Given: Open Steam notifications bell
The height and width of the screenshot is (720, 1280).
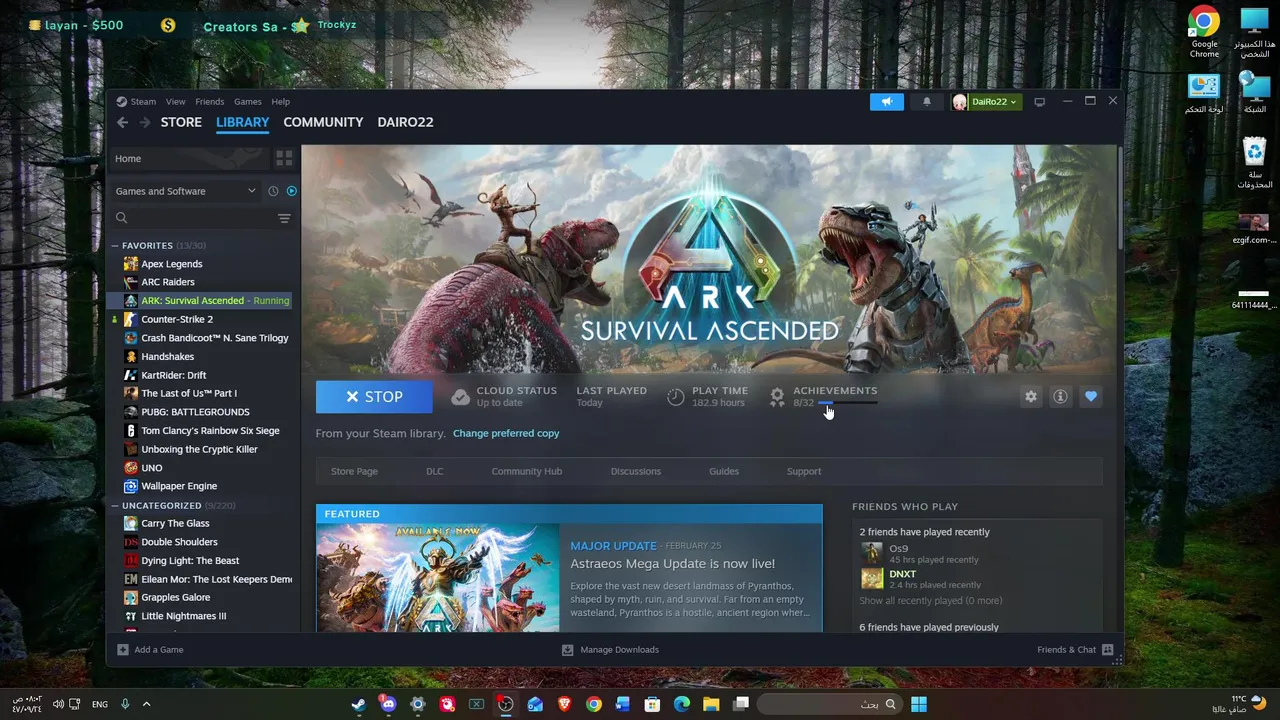Looking at the screenshot, I should tap(926, 101).
